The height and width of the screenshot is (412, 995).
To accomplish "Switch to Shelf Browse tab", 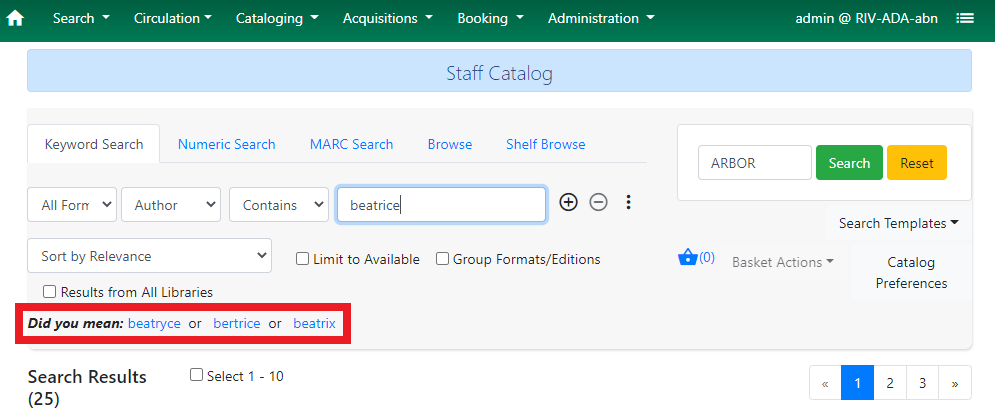I will 546,144.
